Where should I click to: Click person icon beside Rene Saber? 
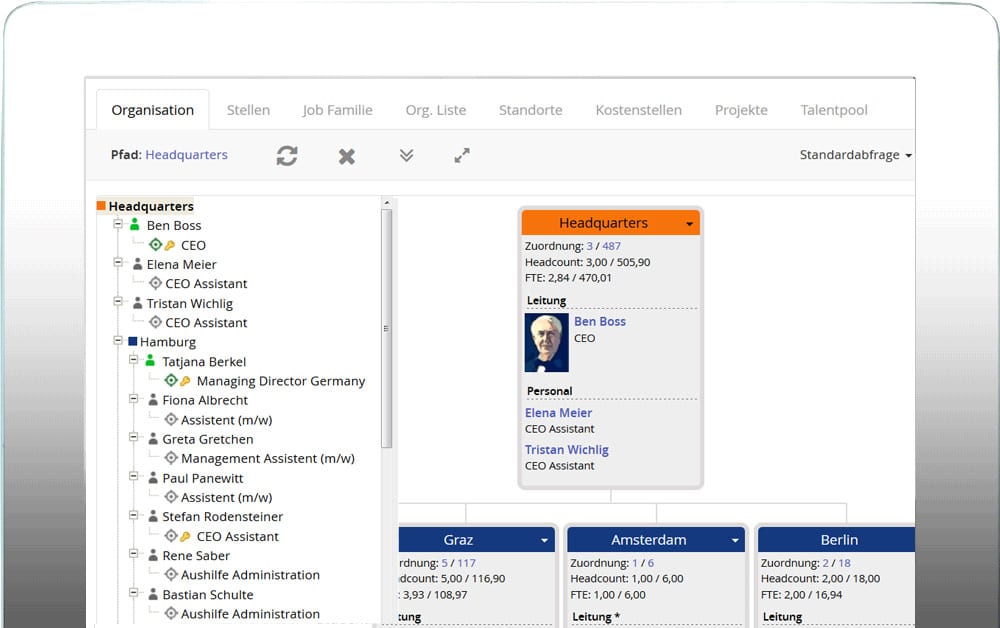click(153, 555)
